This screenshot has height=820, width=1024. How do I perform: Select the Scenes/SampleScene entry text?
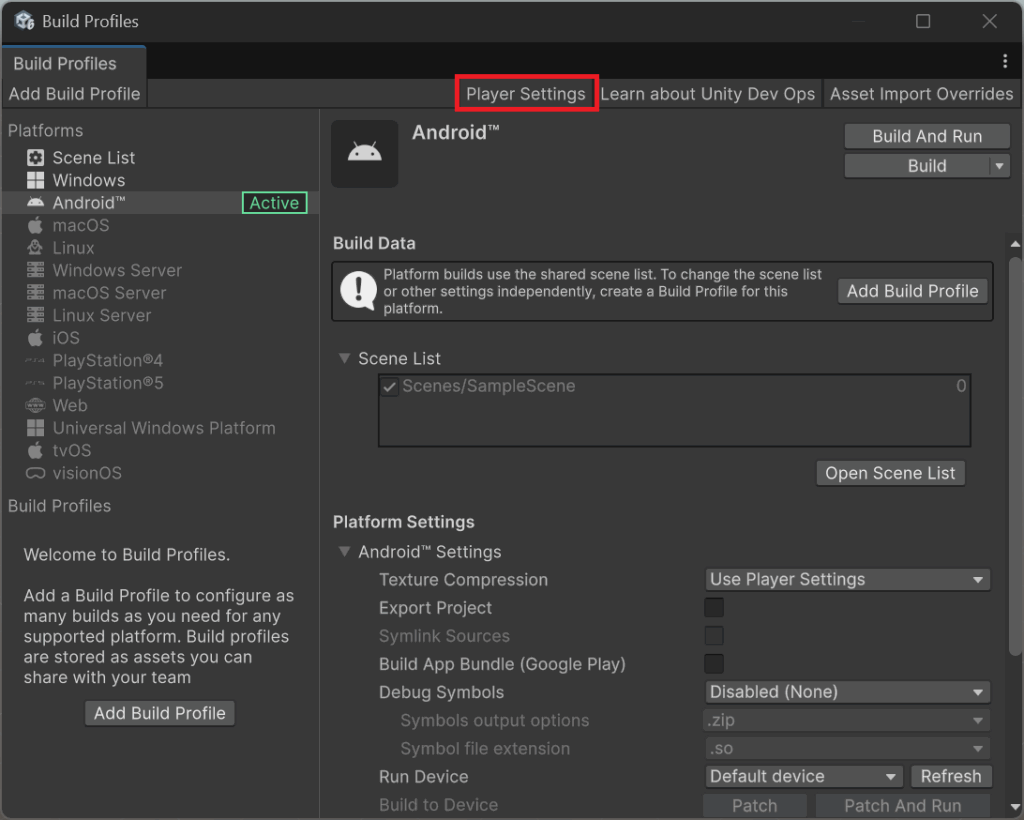pos(488,386)
